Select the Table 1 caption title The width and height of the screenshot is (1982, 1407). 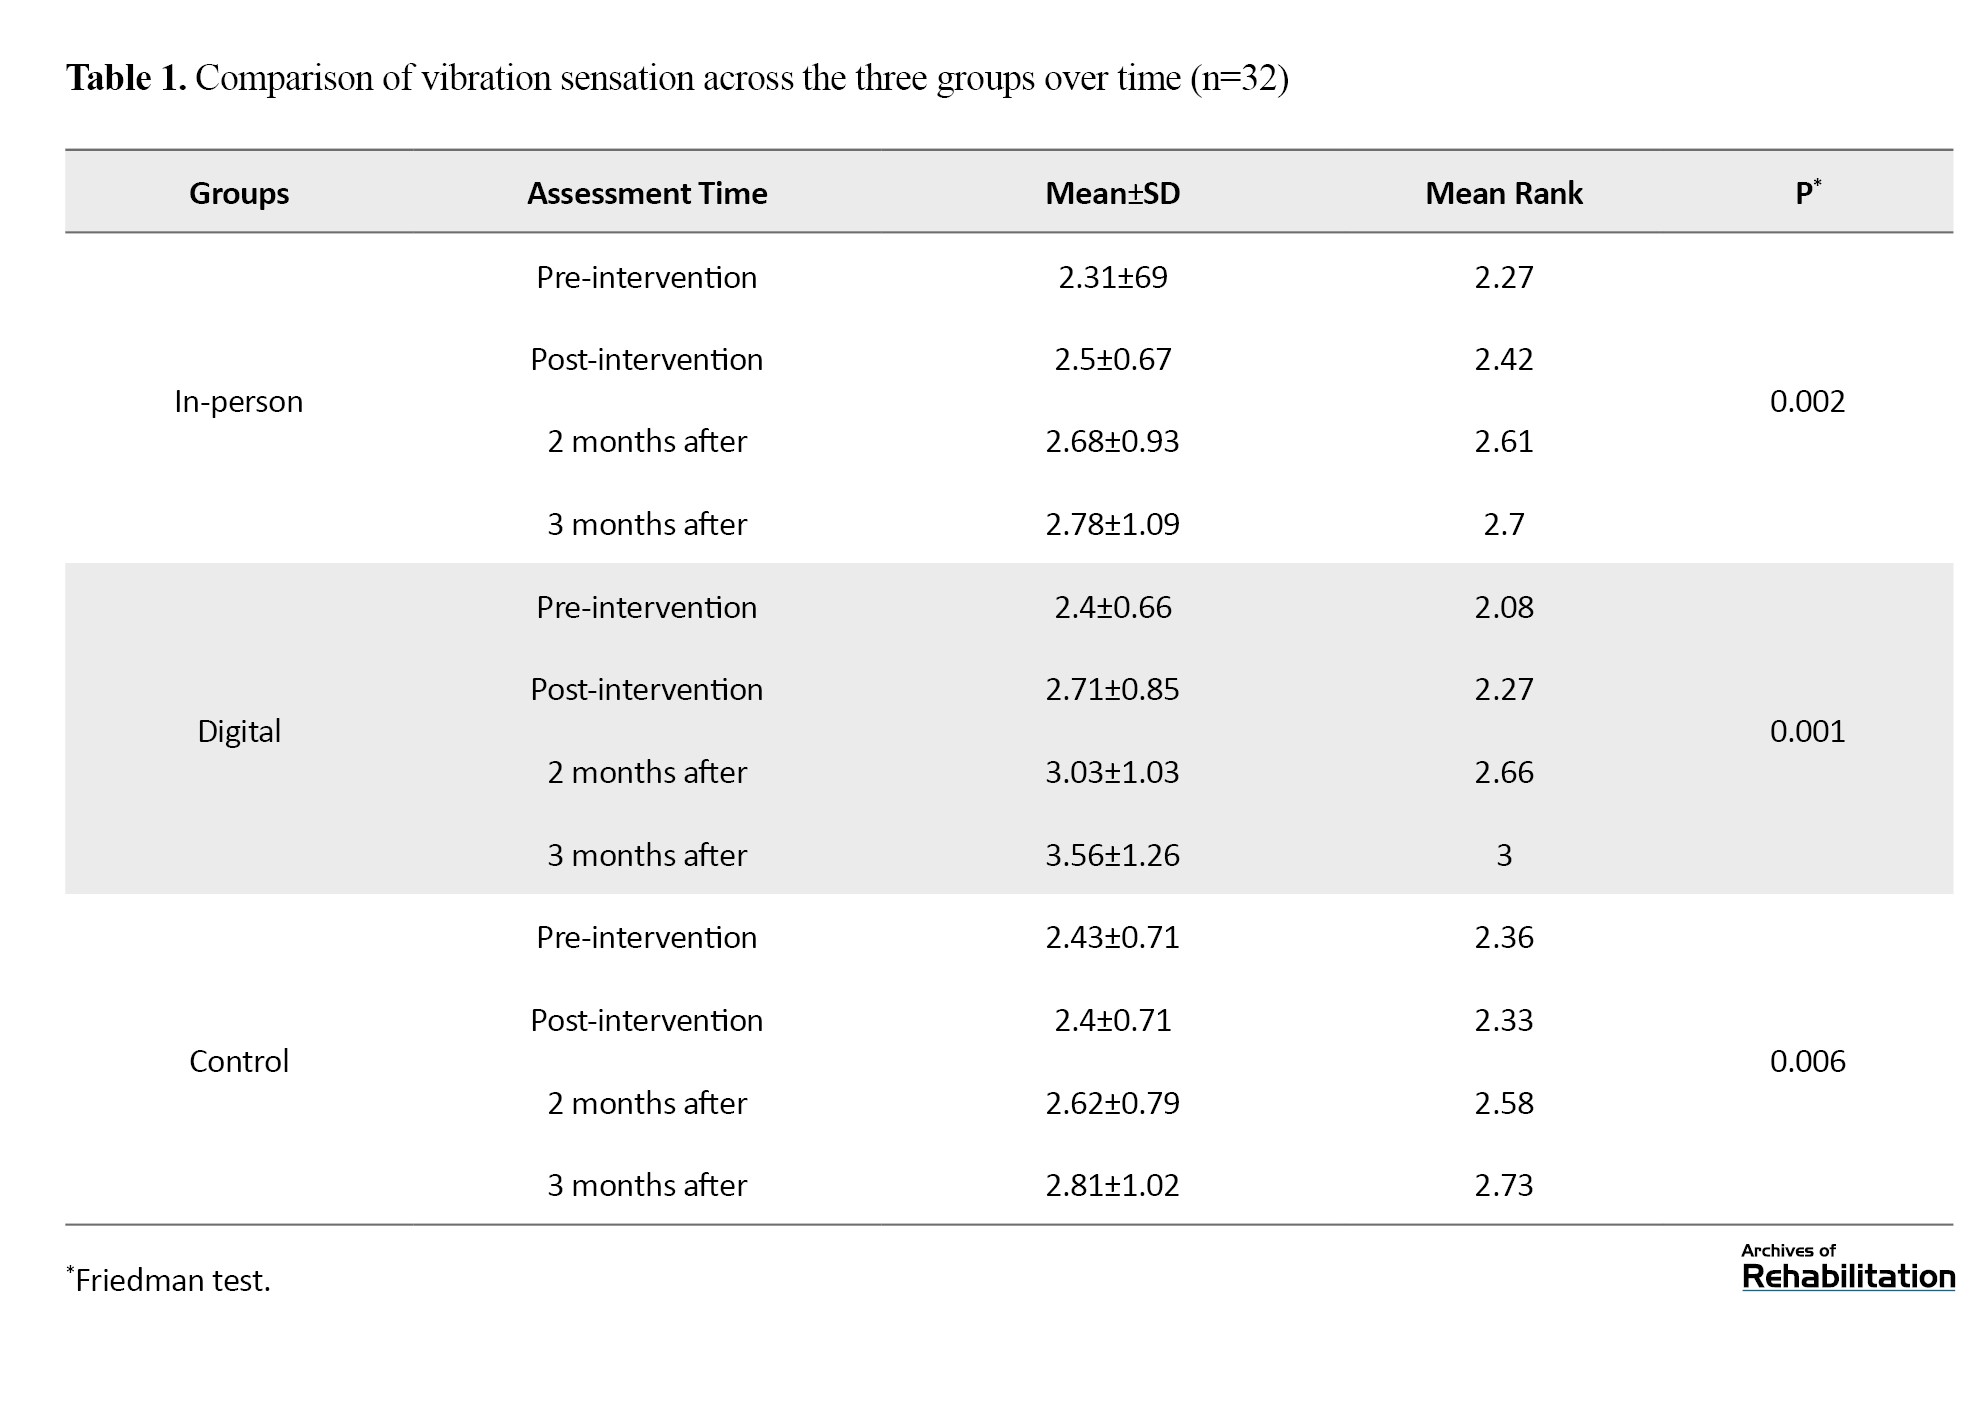(677, 78)
